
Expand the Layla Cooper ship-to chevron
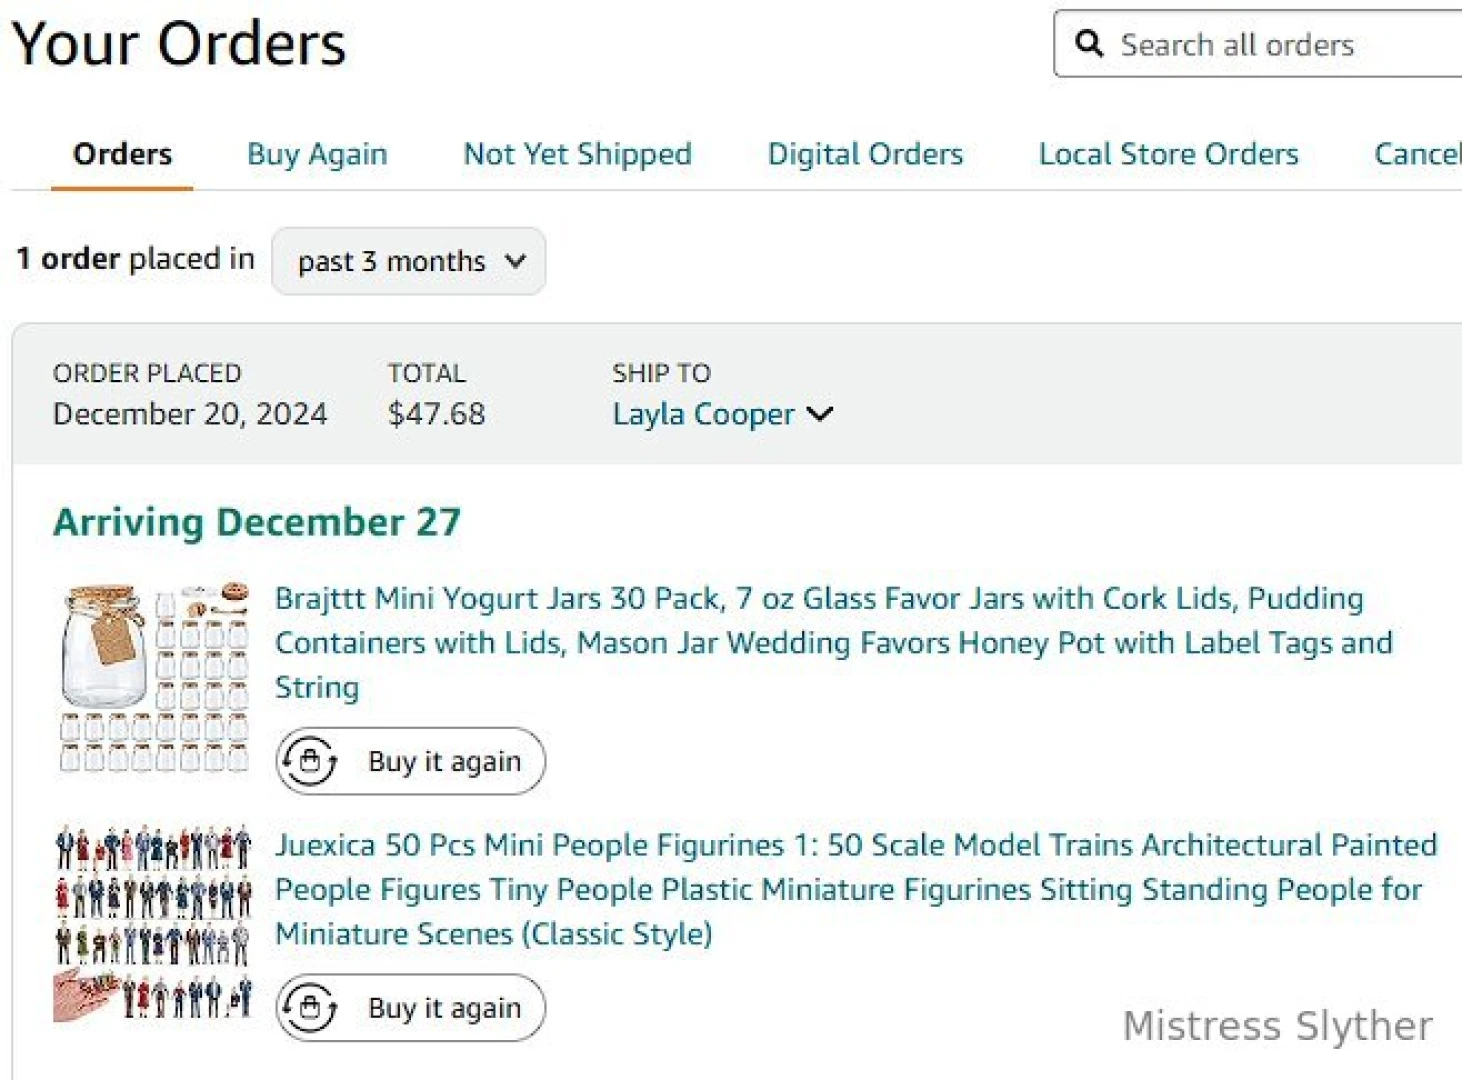pos(820,414)
